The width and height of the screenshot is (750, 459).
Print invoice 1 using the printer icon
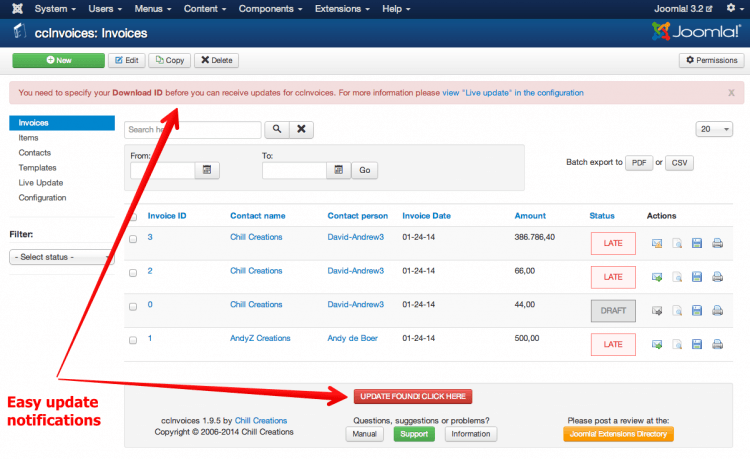point(717,345)
